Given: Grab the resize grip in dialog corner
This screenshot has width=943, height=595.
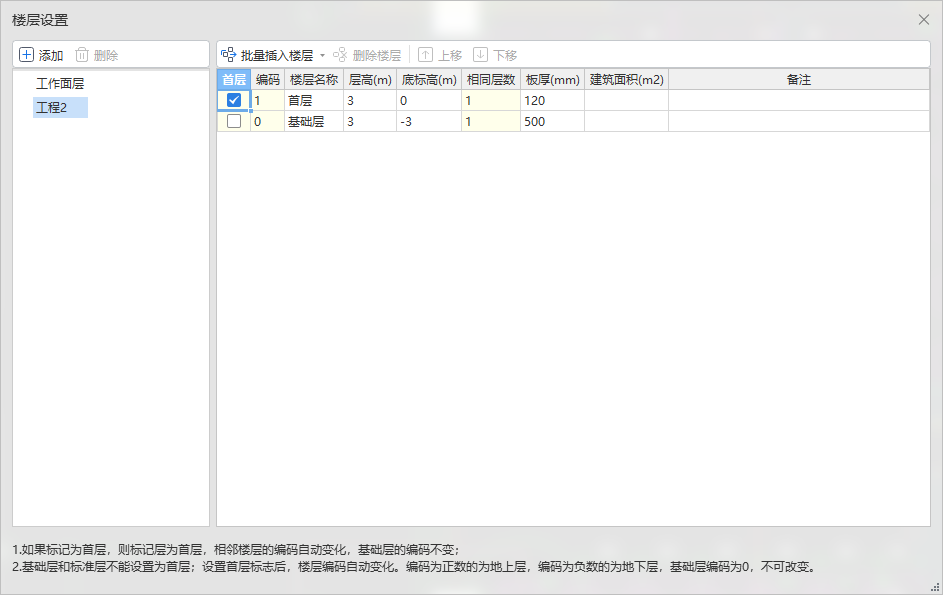Looking at the screenshot, I should (935, 587).
